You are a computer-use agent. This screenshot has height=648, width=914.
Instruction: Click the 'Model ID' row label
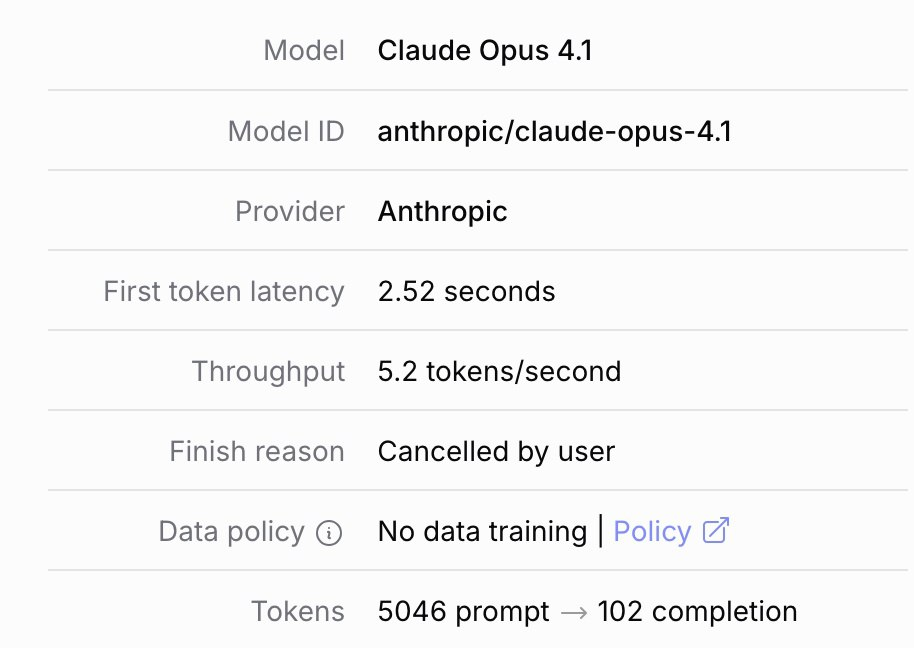[286, 131]
